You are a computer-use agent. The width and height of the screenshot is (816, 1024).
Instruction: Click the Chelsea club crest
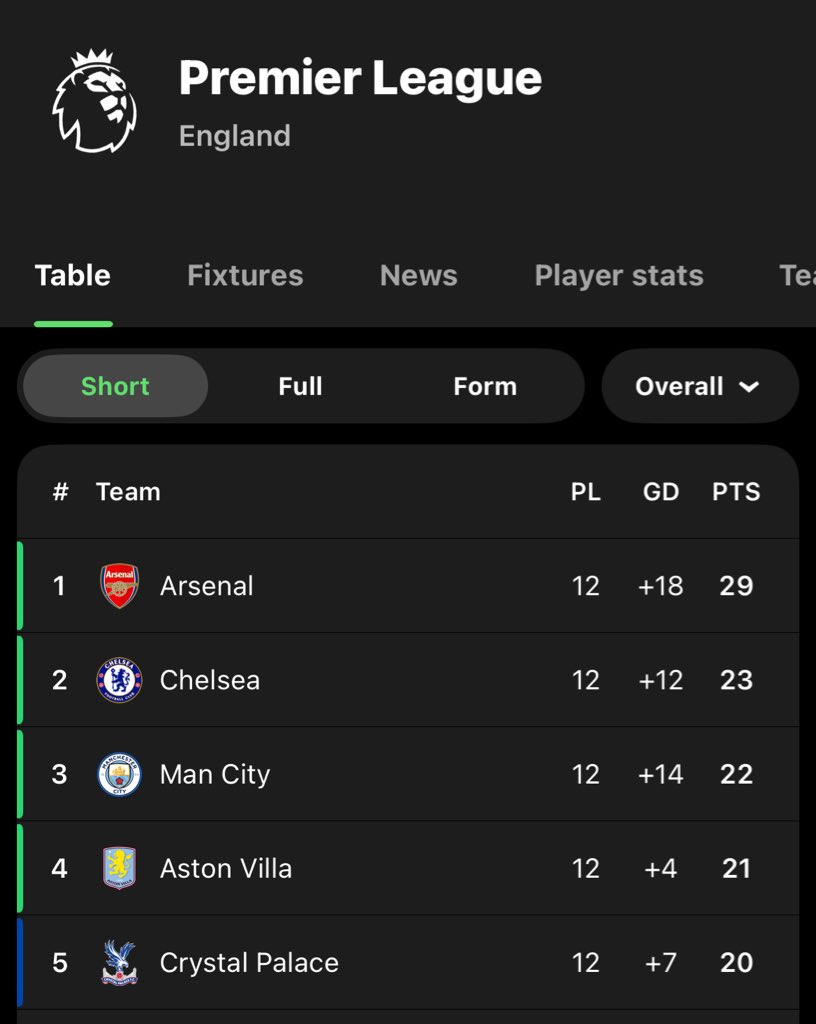[120, 680]
